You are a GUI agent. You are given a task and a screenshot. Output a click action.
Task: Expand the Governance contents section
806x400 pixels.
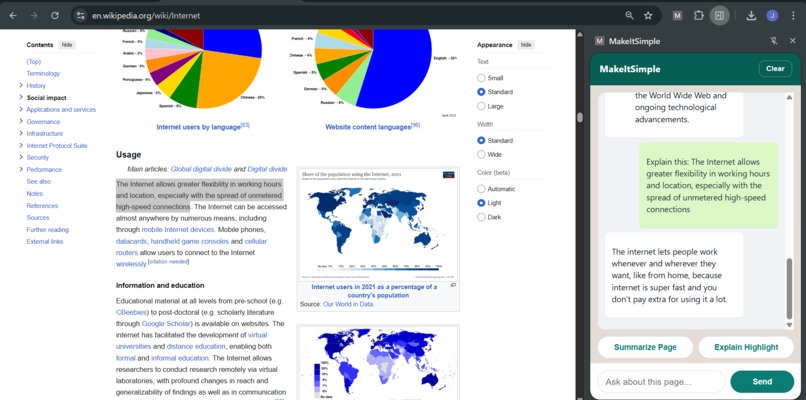(x=21, y=121)
